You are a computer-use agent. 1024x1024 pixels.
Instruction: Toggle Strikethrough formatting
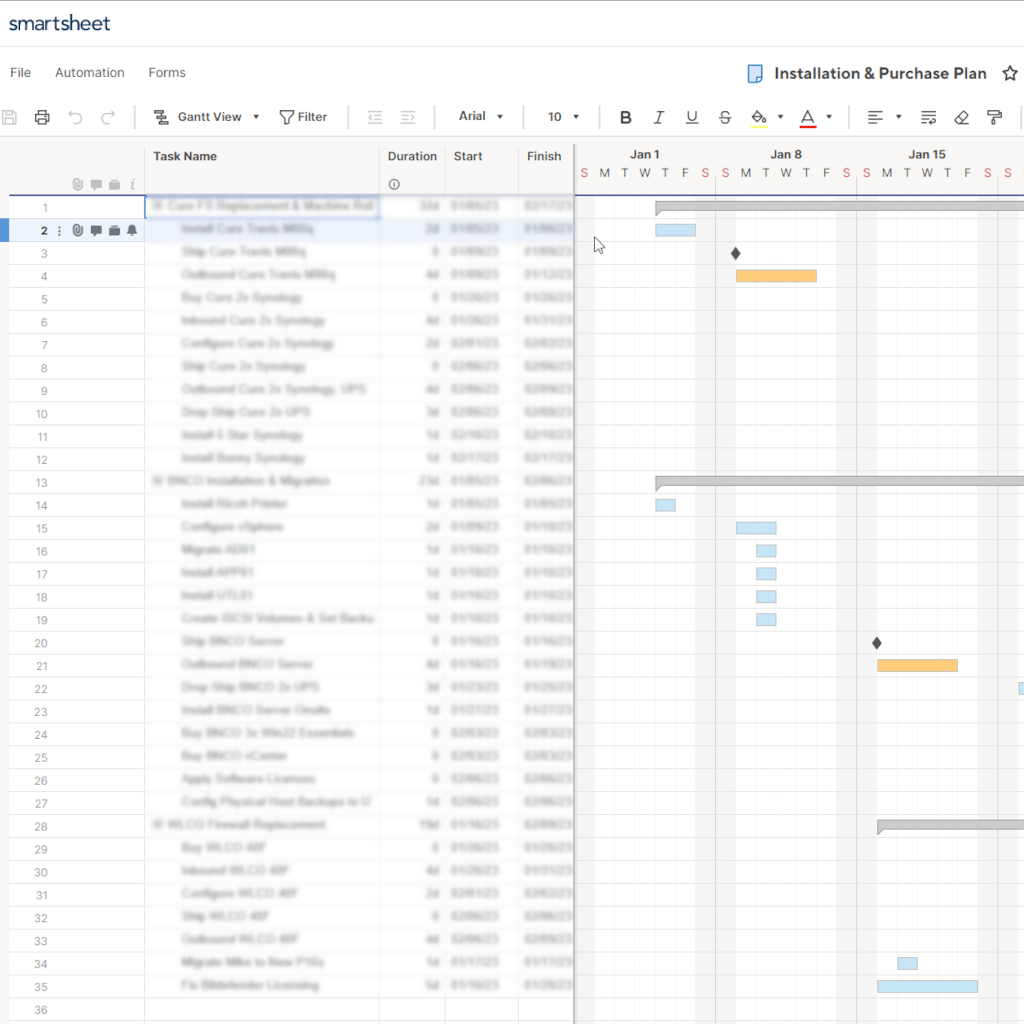[724, 117]
